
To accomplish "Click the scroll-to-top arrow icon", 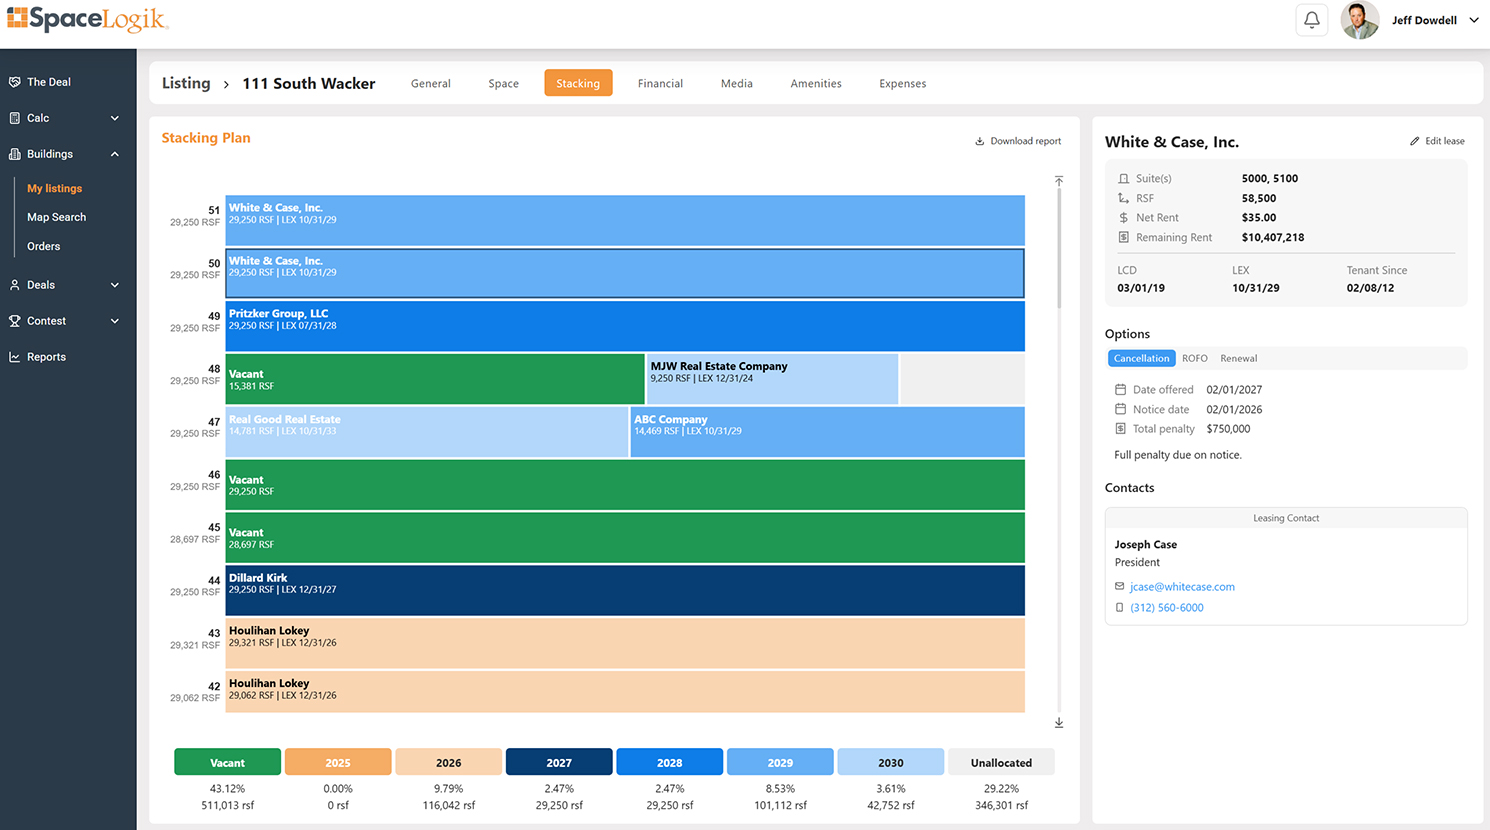I will click(1058, 181).
